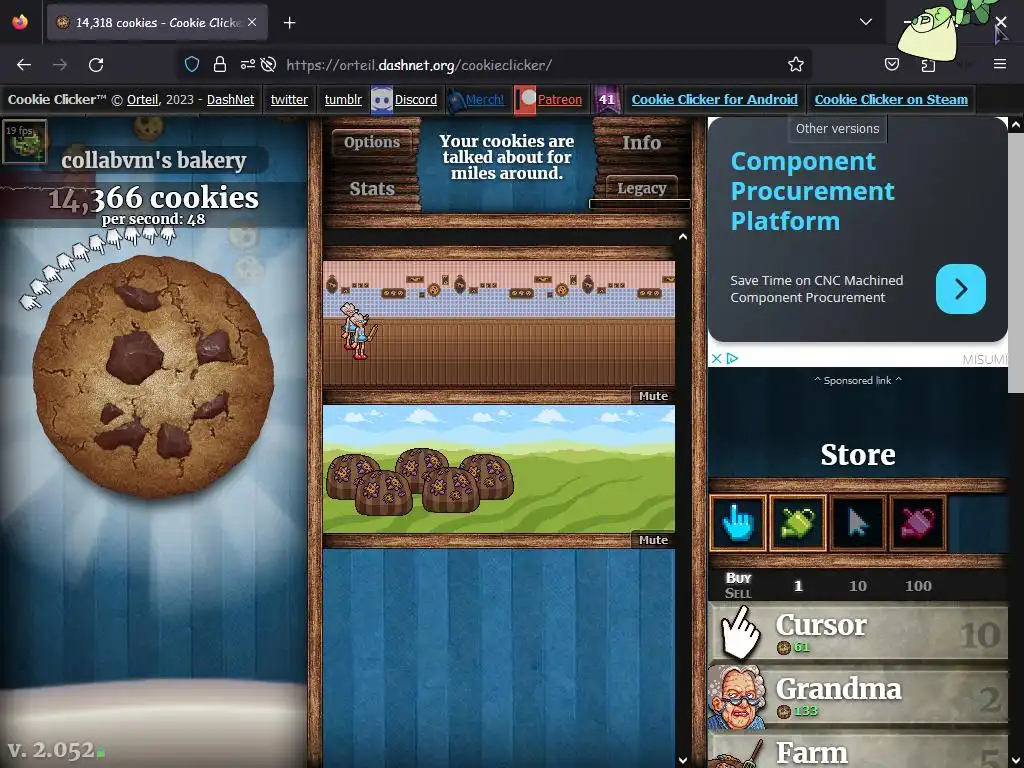Viewport: 1024px width, 768px height.
Task: Open the twitter link
Action: [289, 100]
